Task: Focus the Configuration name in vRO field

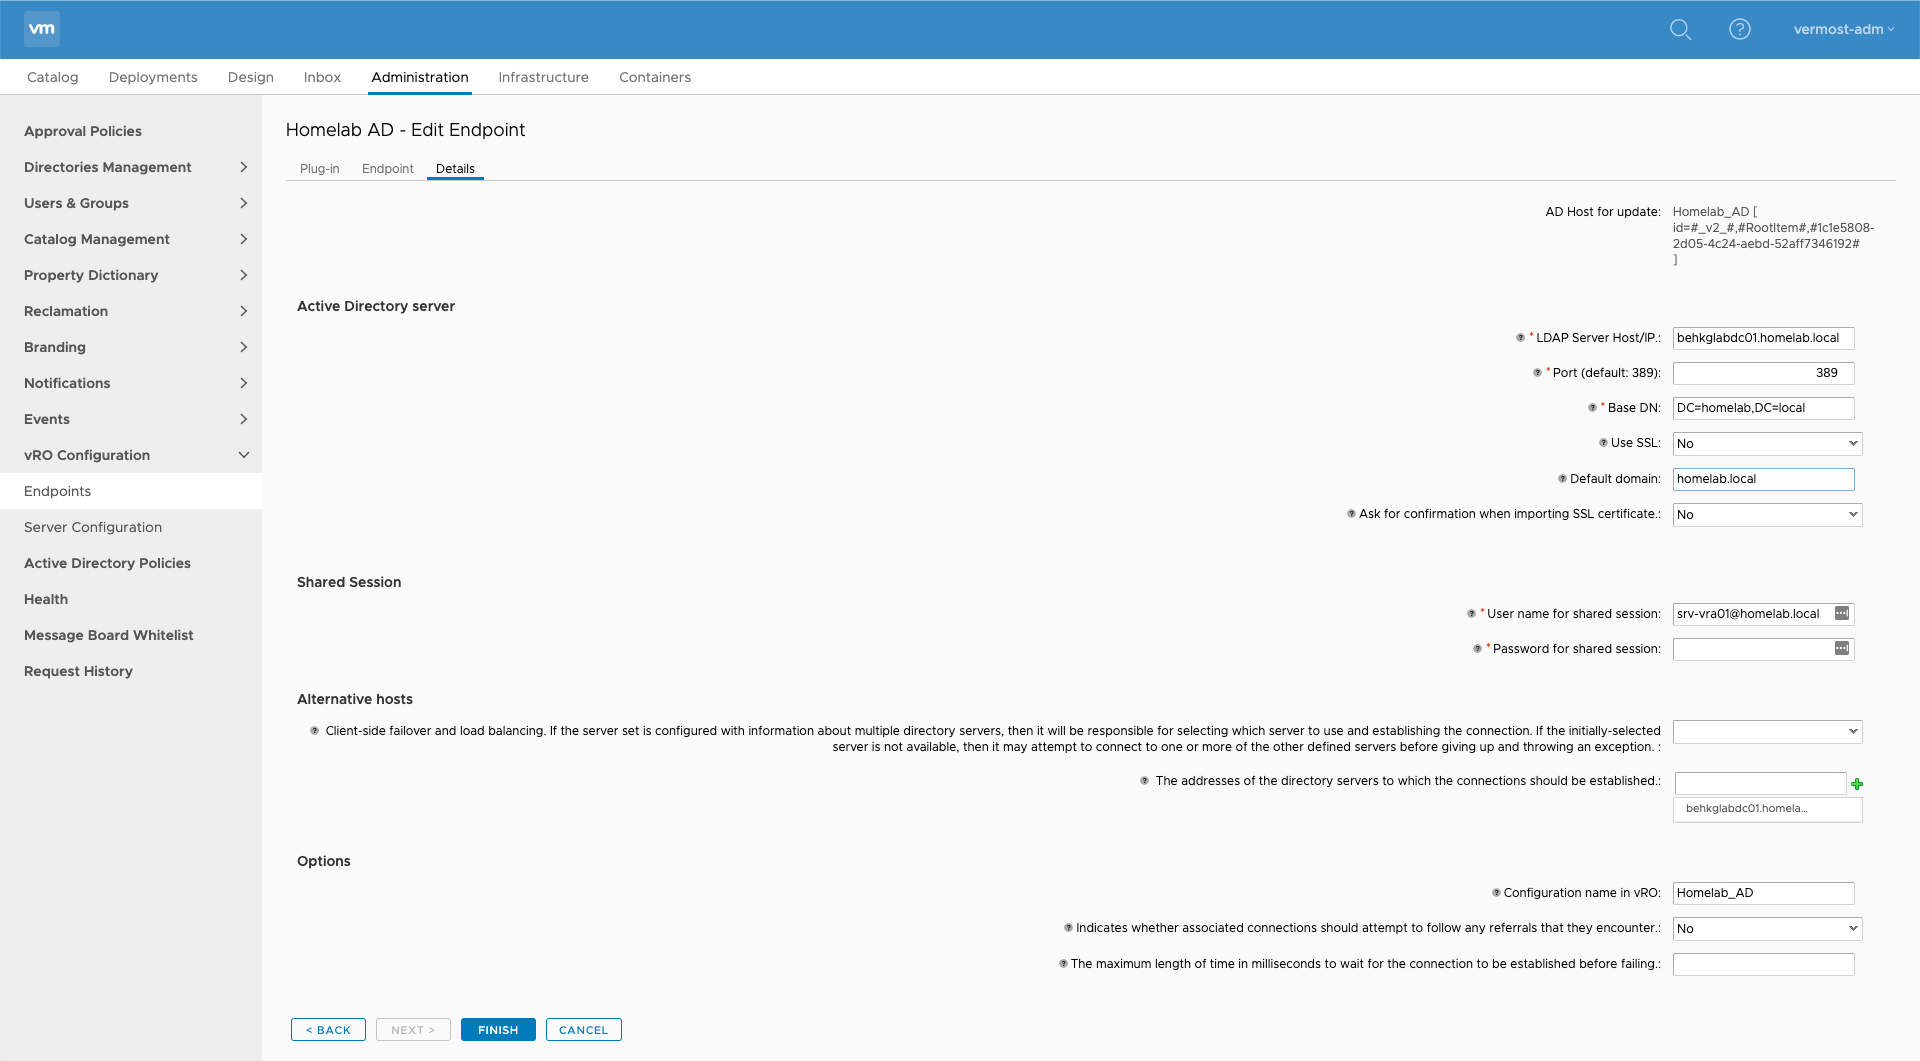Action: coord(1763,893)
